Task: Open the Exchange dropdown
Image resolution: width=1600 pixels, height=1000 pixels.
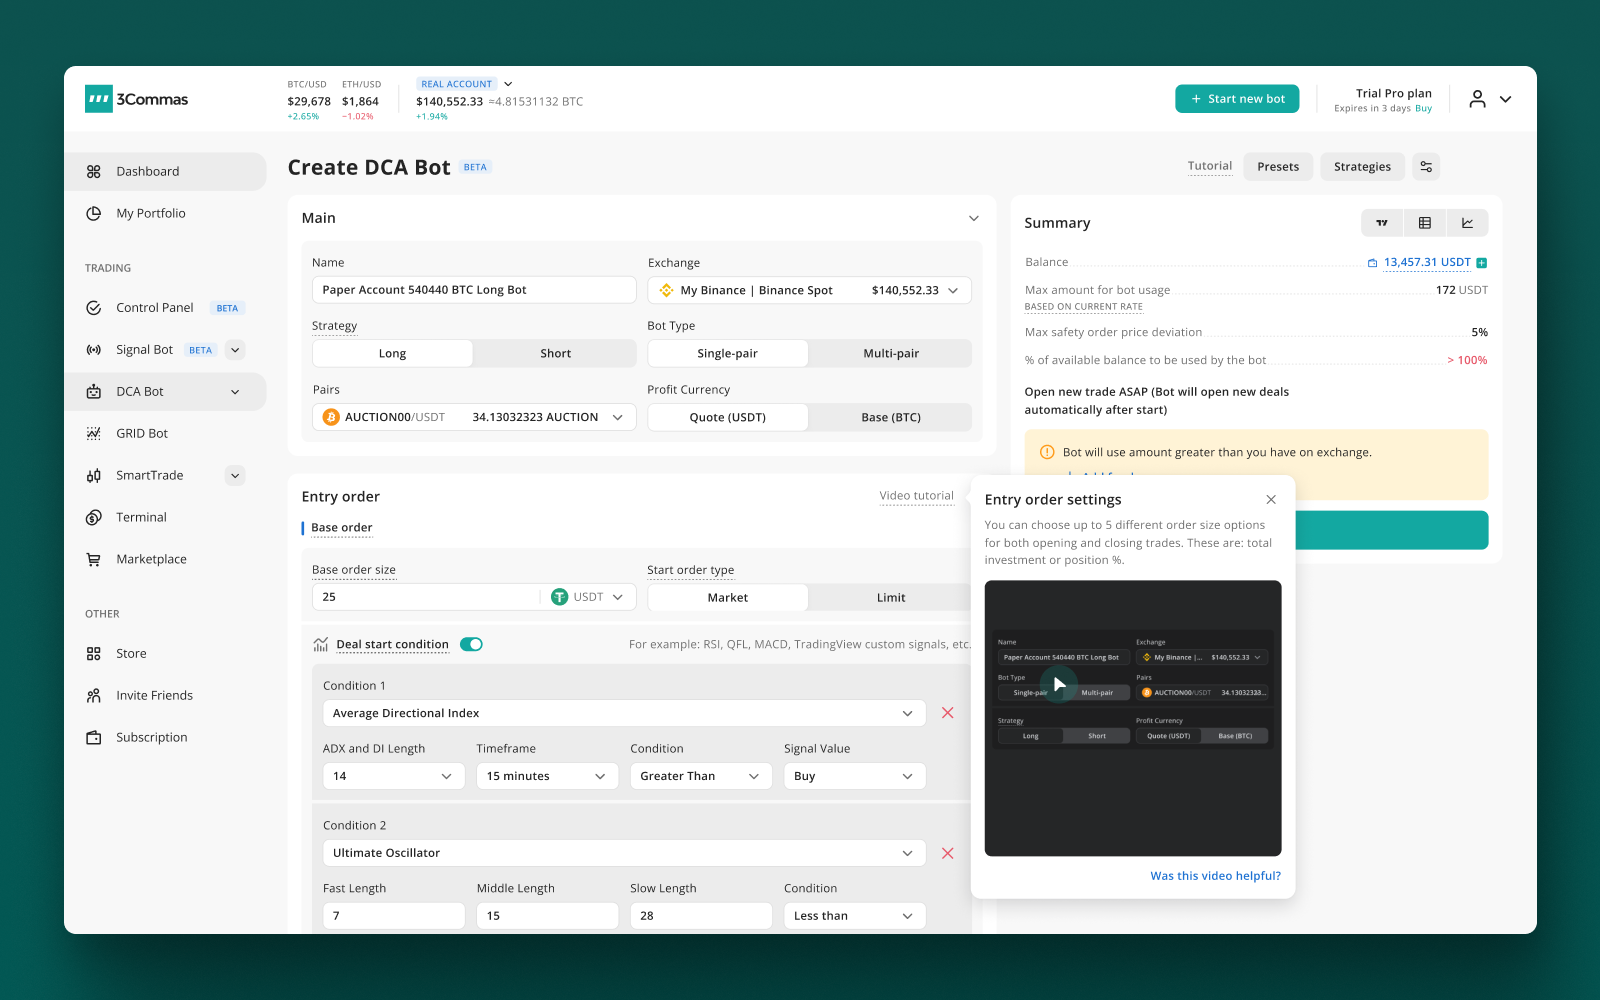Action: click(x=810, y=291)
